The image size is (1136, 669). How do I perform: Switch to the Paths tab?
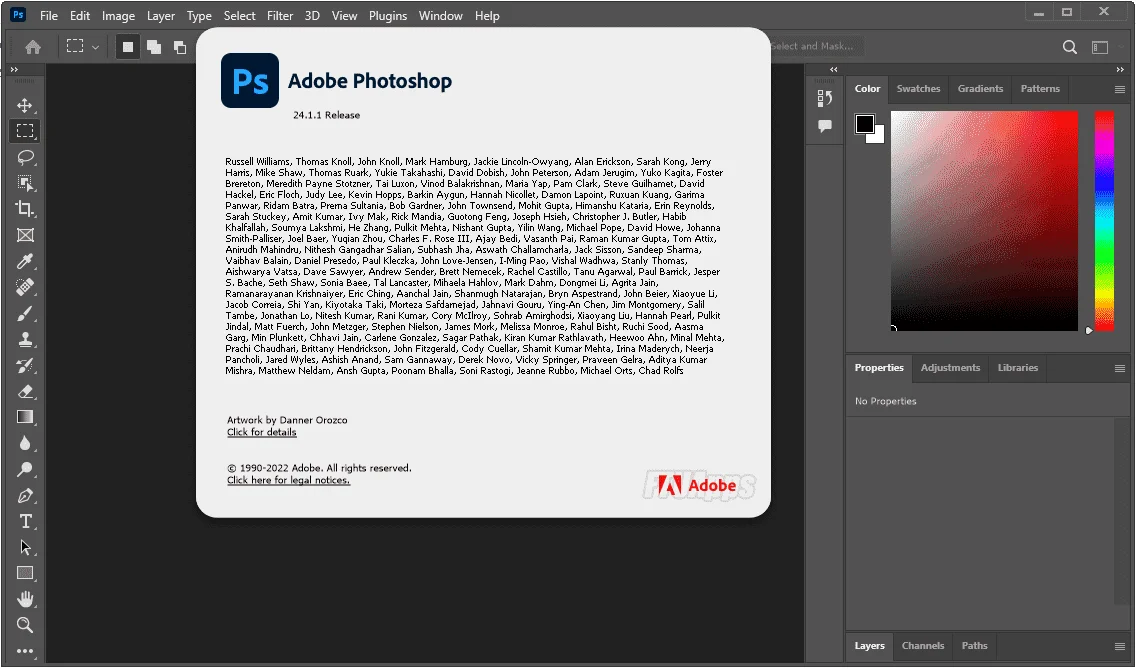pos(974,646)
